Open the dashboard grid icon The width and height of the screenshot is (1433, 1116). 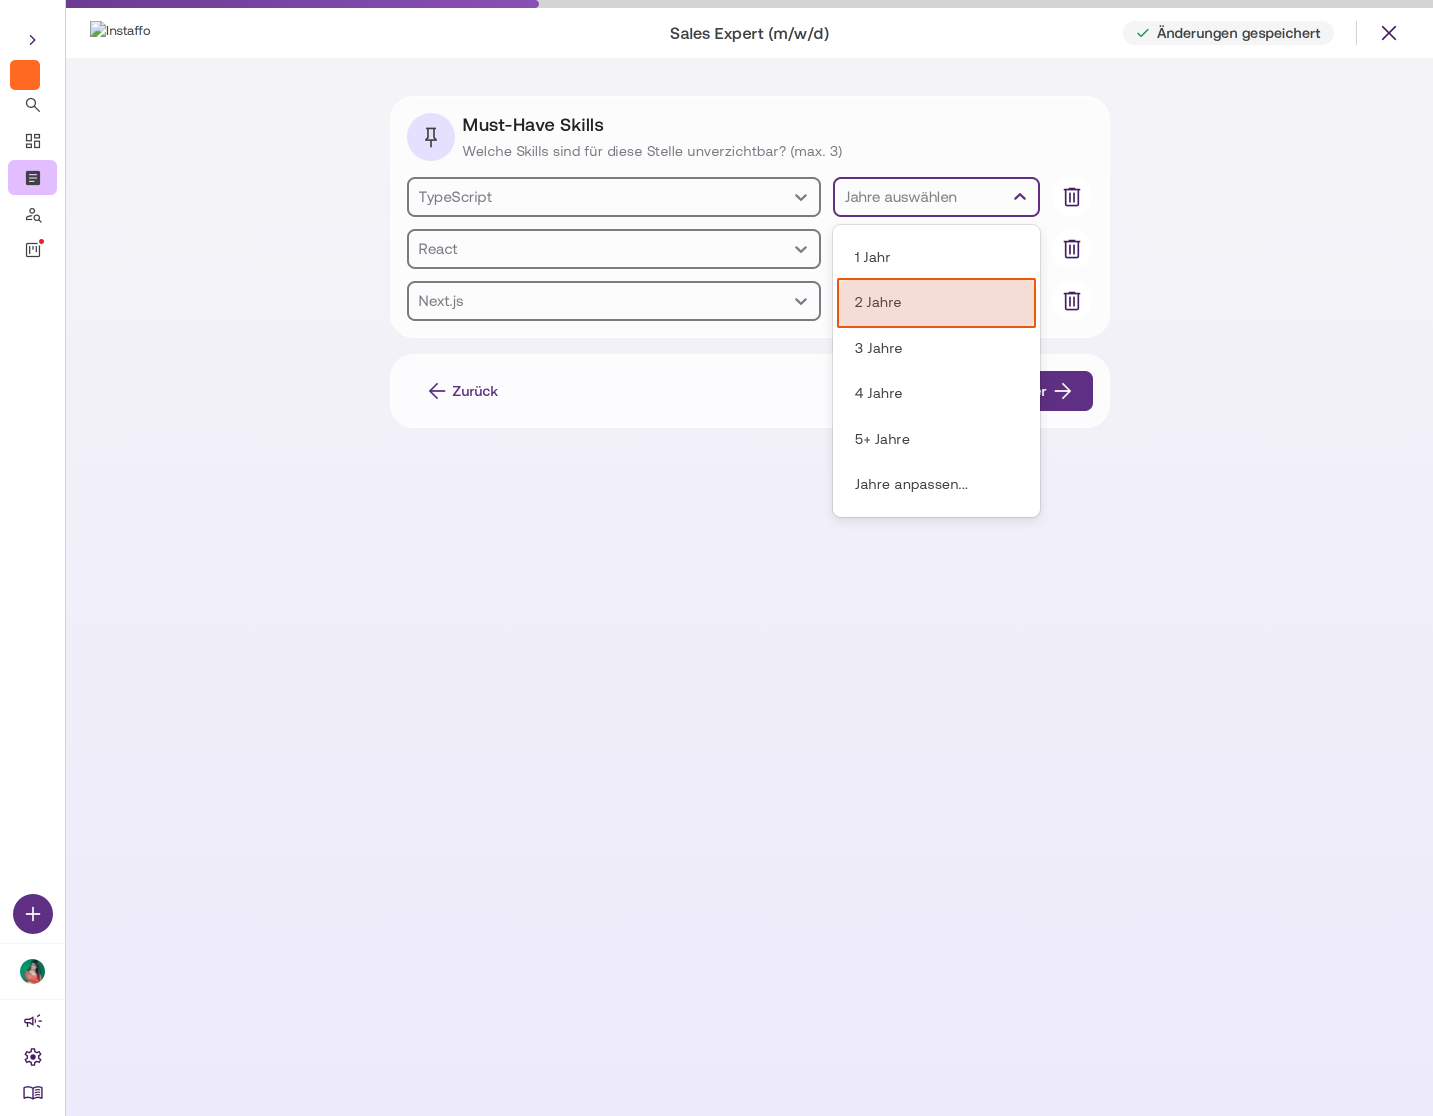(33, 141)
